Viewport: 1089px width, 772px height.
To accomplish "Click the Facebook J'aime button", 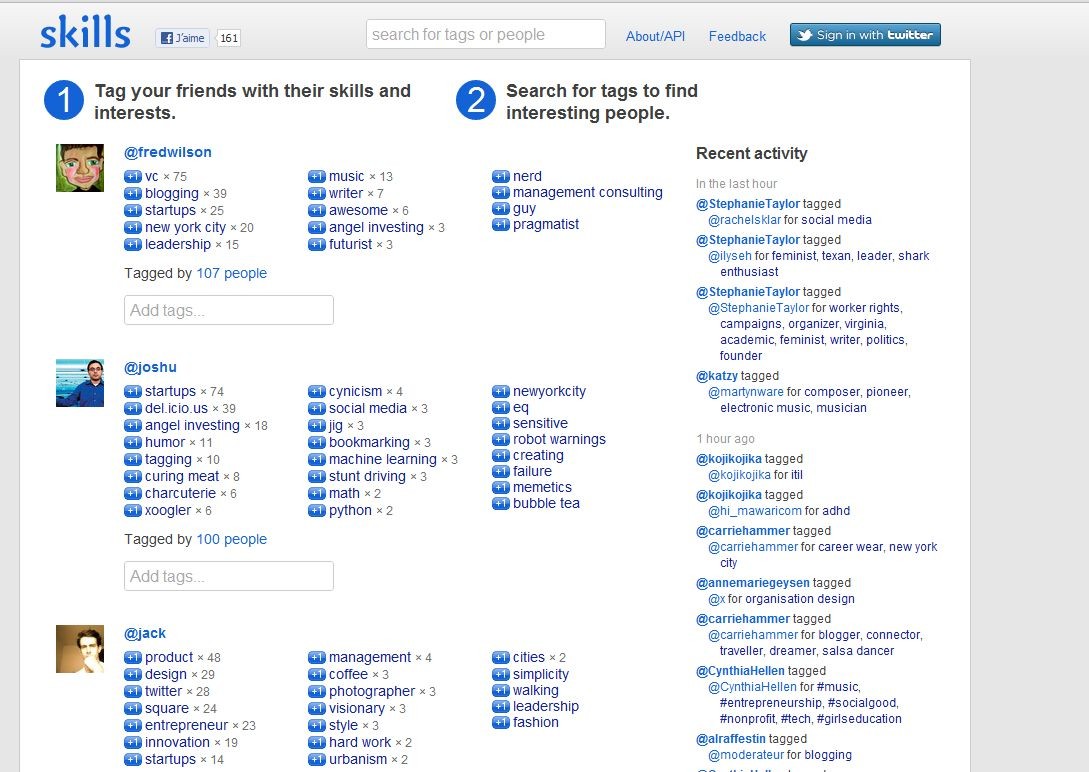I will [x=183, y=37].
